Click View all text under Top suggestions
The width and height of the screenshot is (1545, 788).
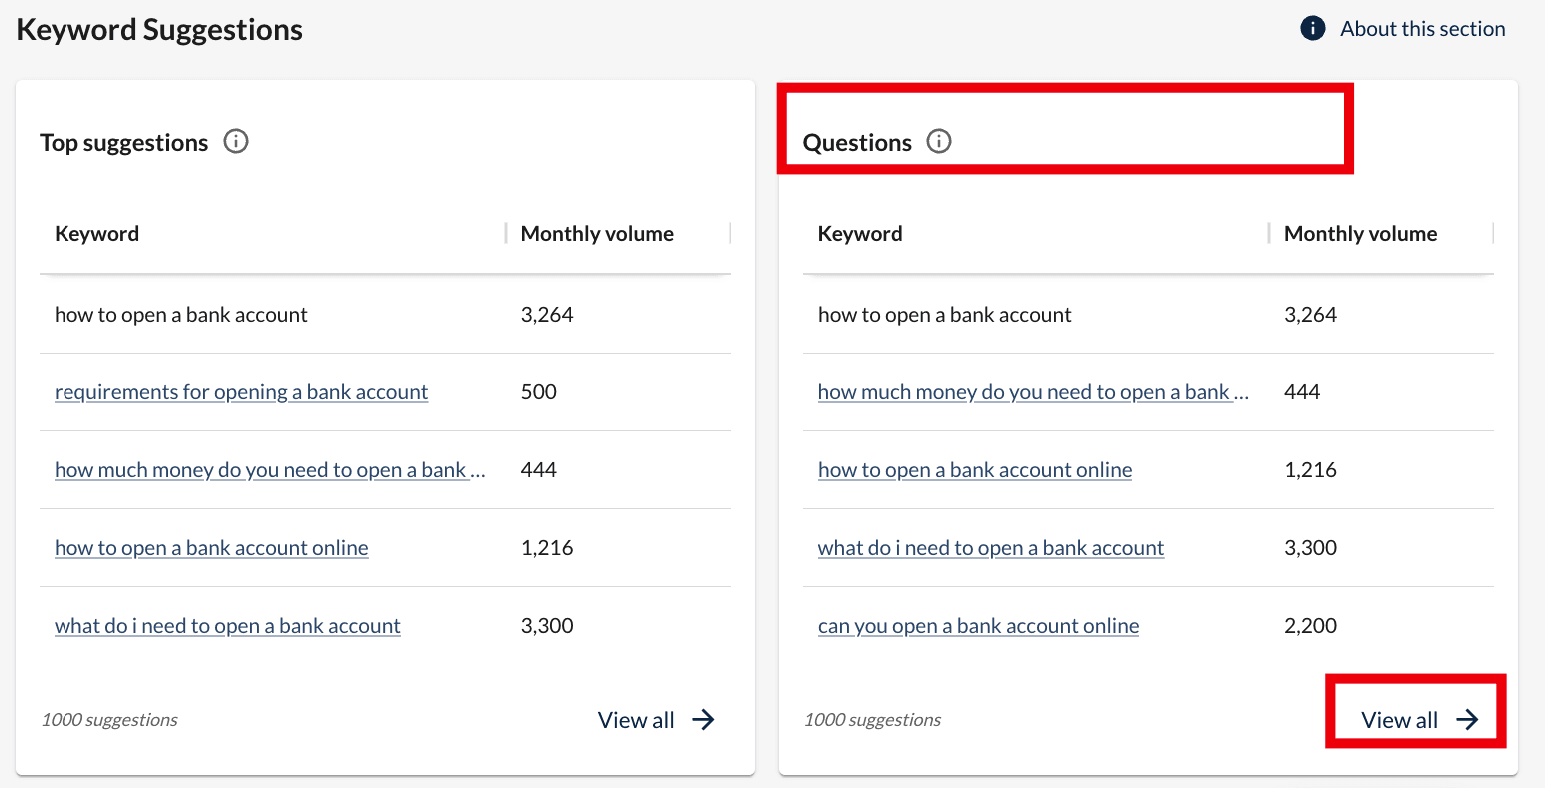click(636, 720)
